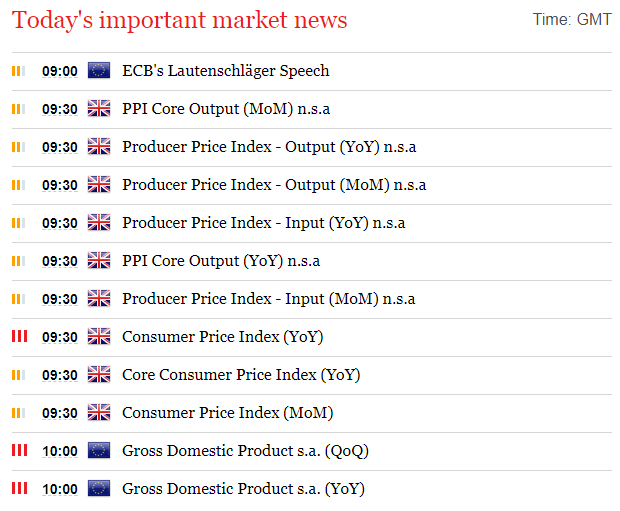This screenshot has height=511, width=620.
Task: Open the ECB's Lautenschläger Speech event
Action: pos(225,71)
